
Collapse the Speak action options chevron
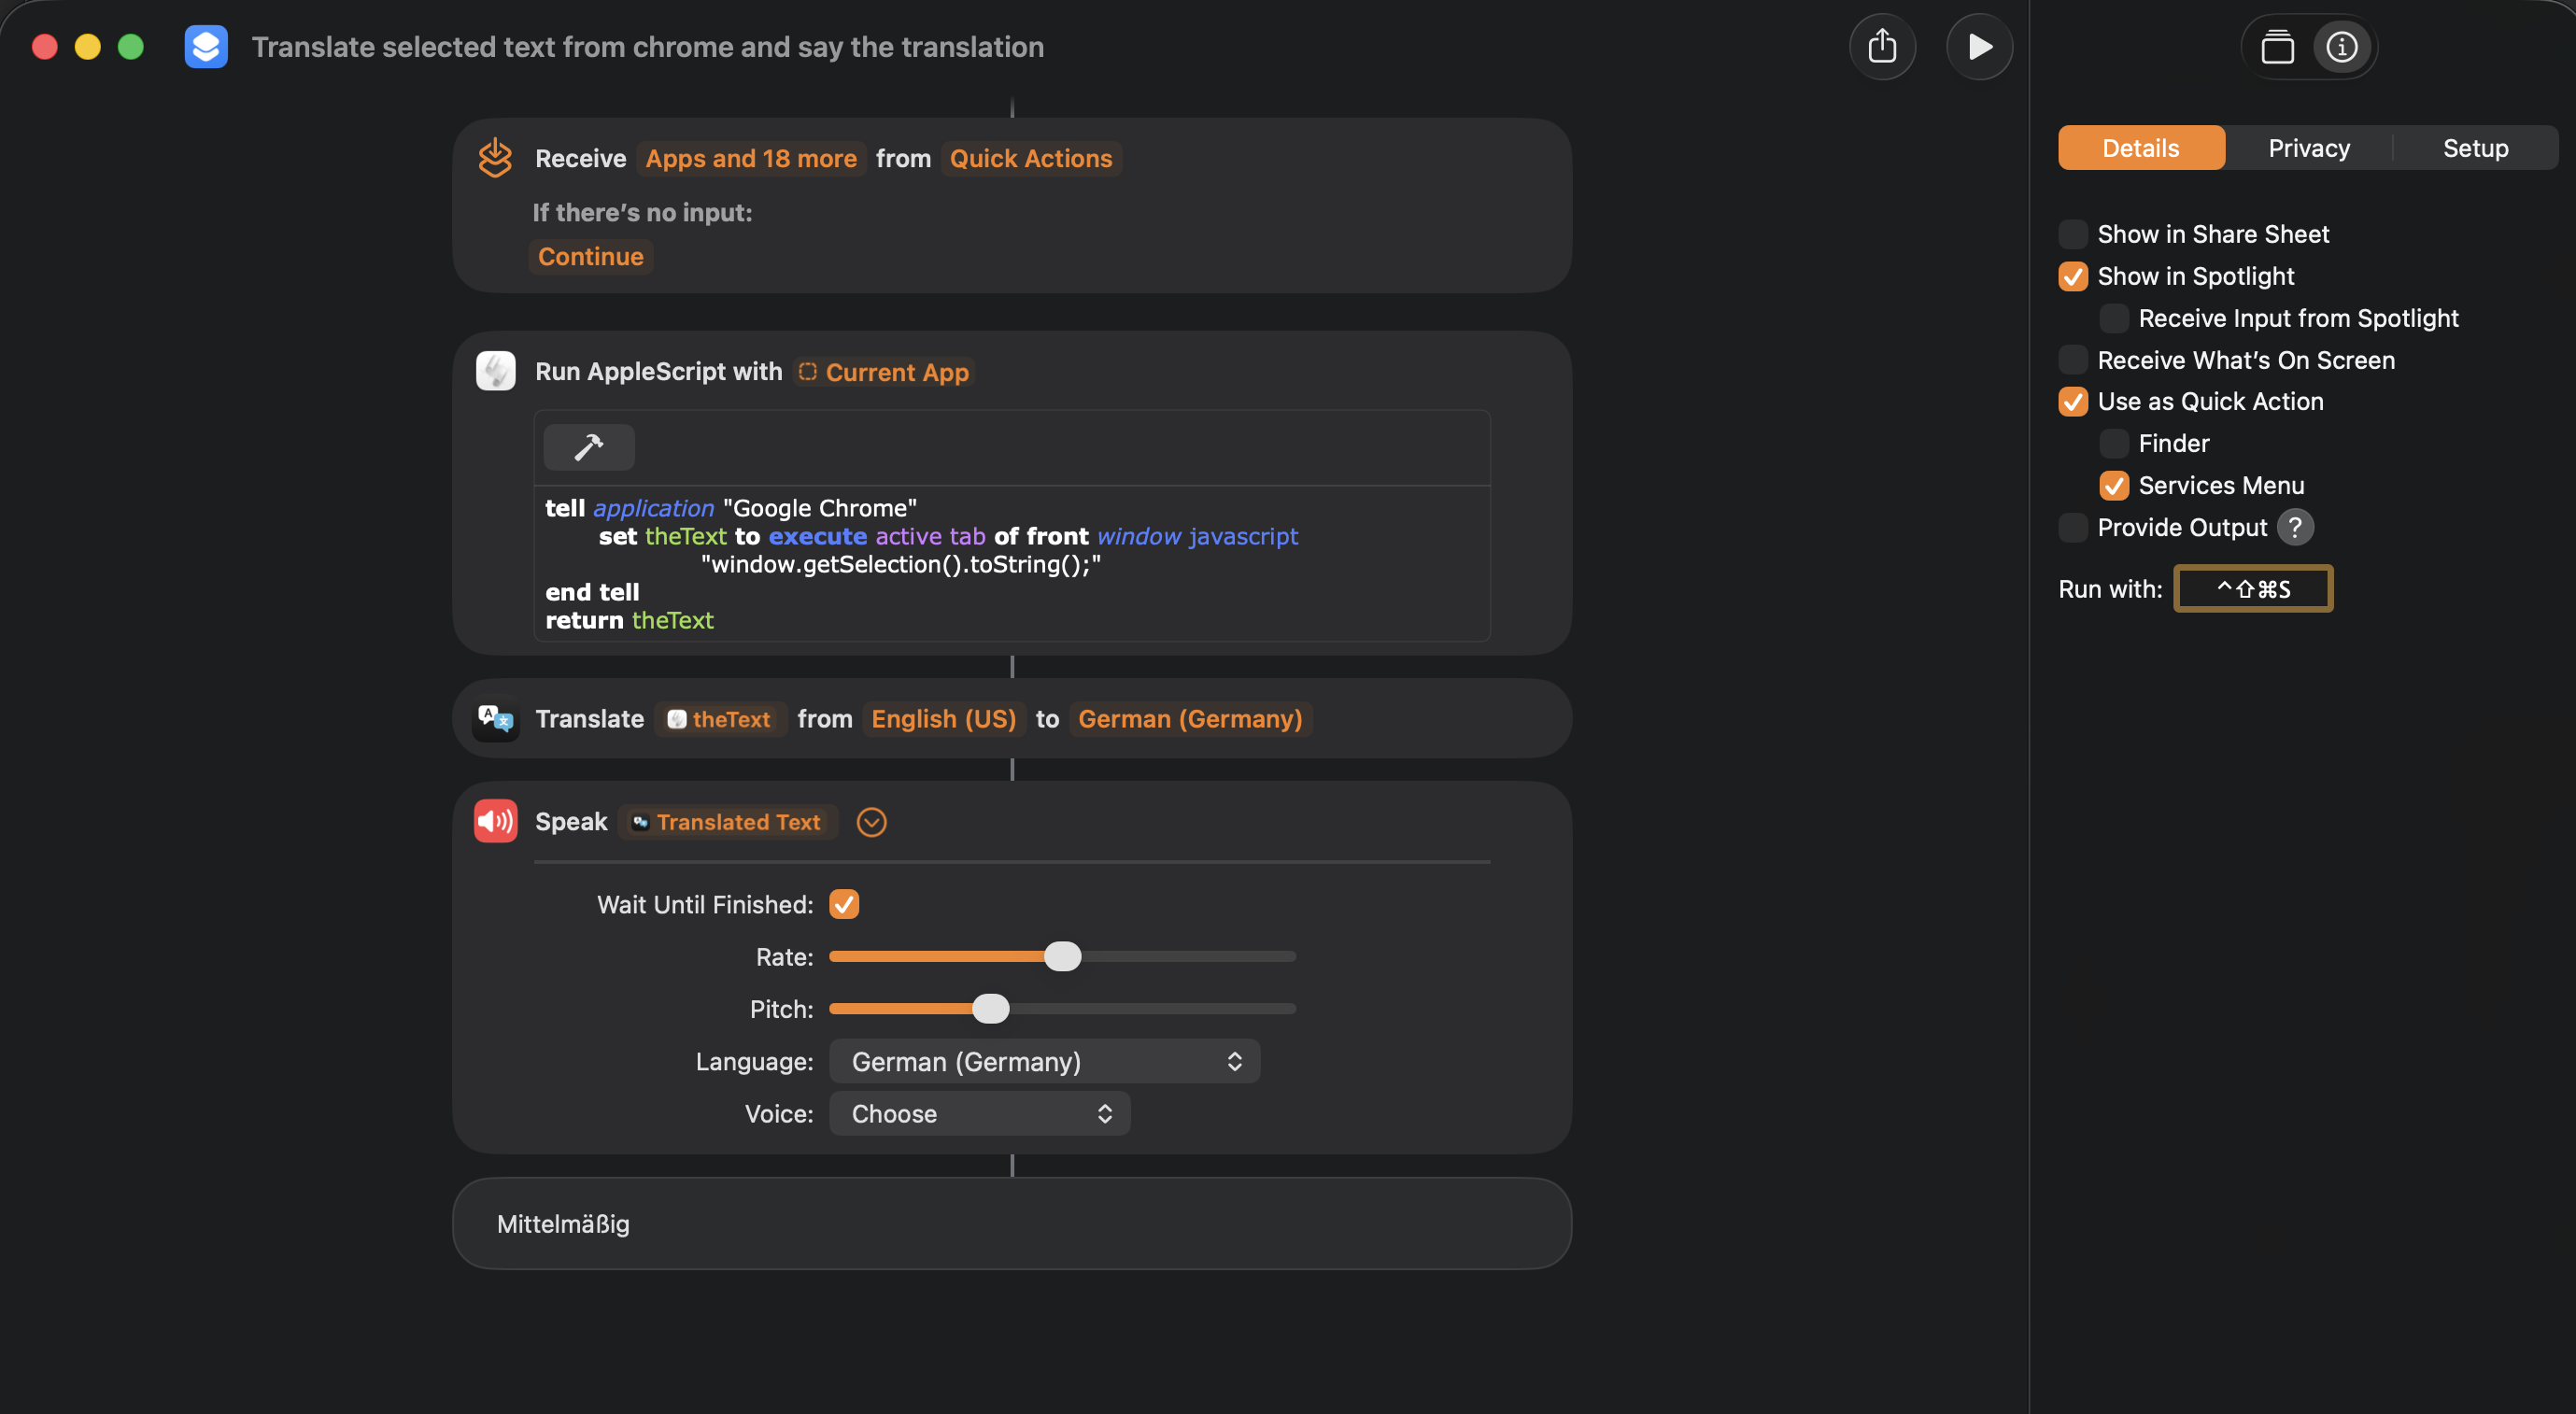point(870,821)
